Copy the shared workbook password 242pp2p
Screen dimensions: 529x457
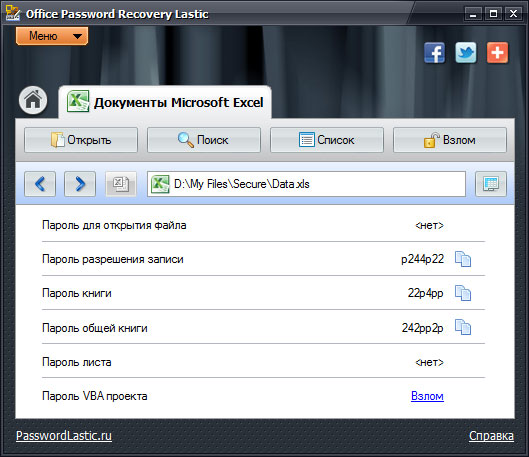(463, 327)
